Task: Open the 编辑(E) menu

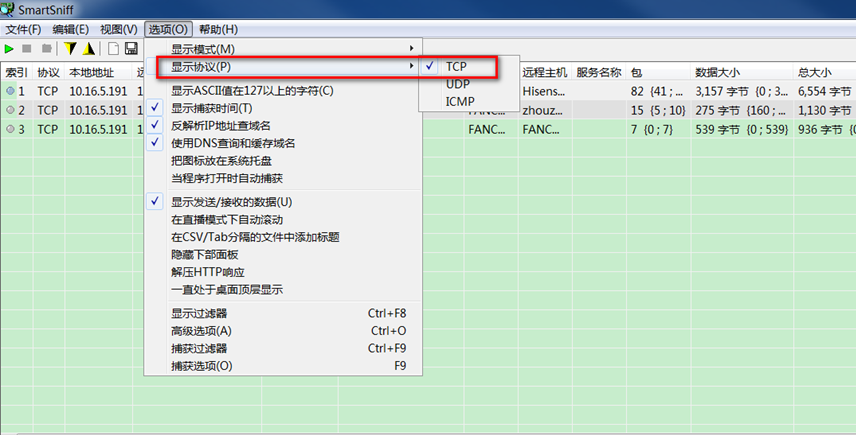Action: [70, 29]
